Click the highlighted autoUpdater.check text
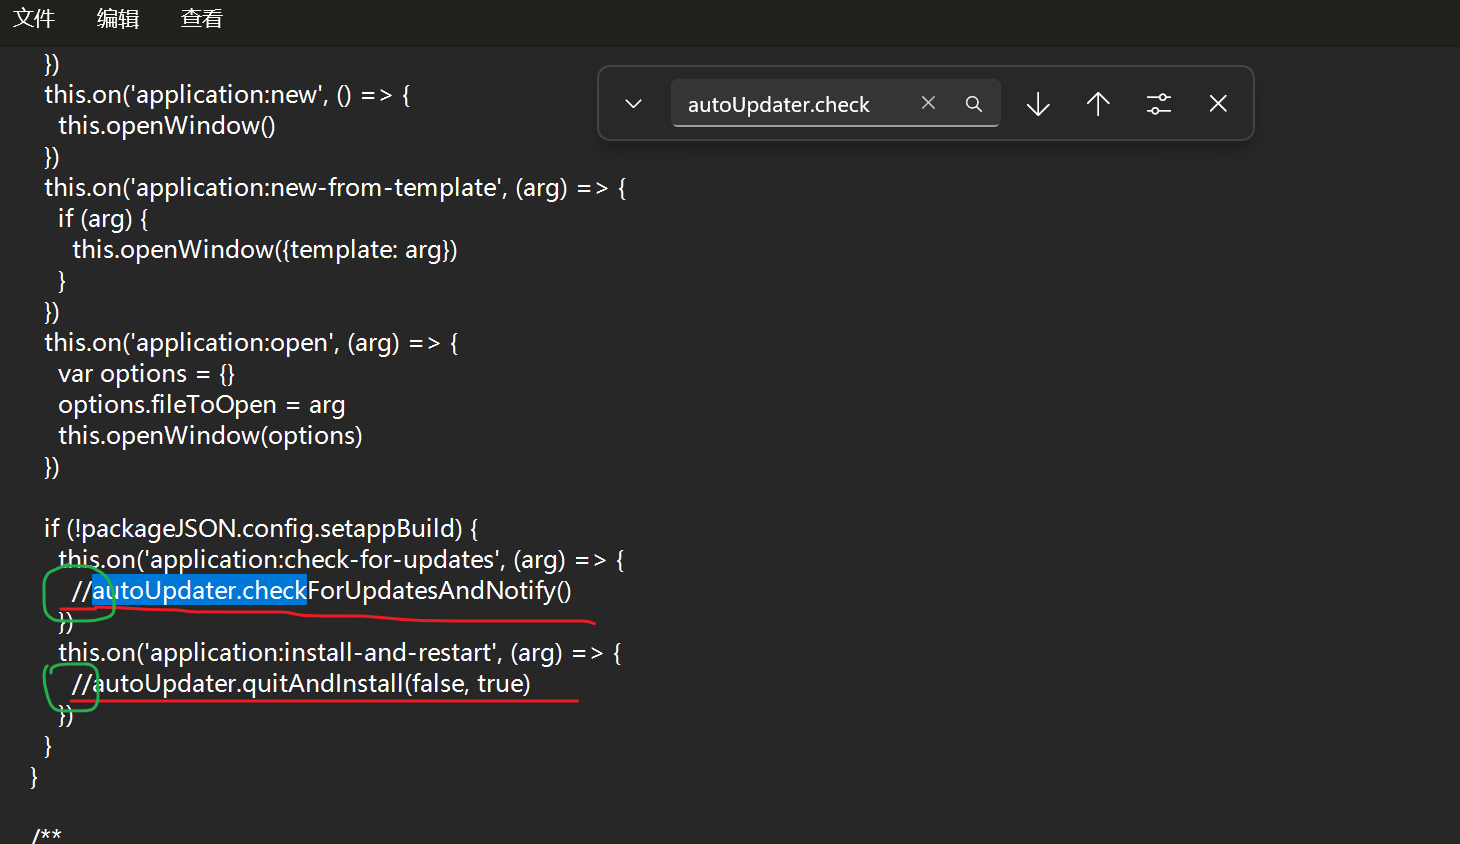Viewport: 1460px width, 844px height. click(199, 591)
